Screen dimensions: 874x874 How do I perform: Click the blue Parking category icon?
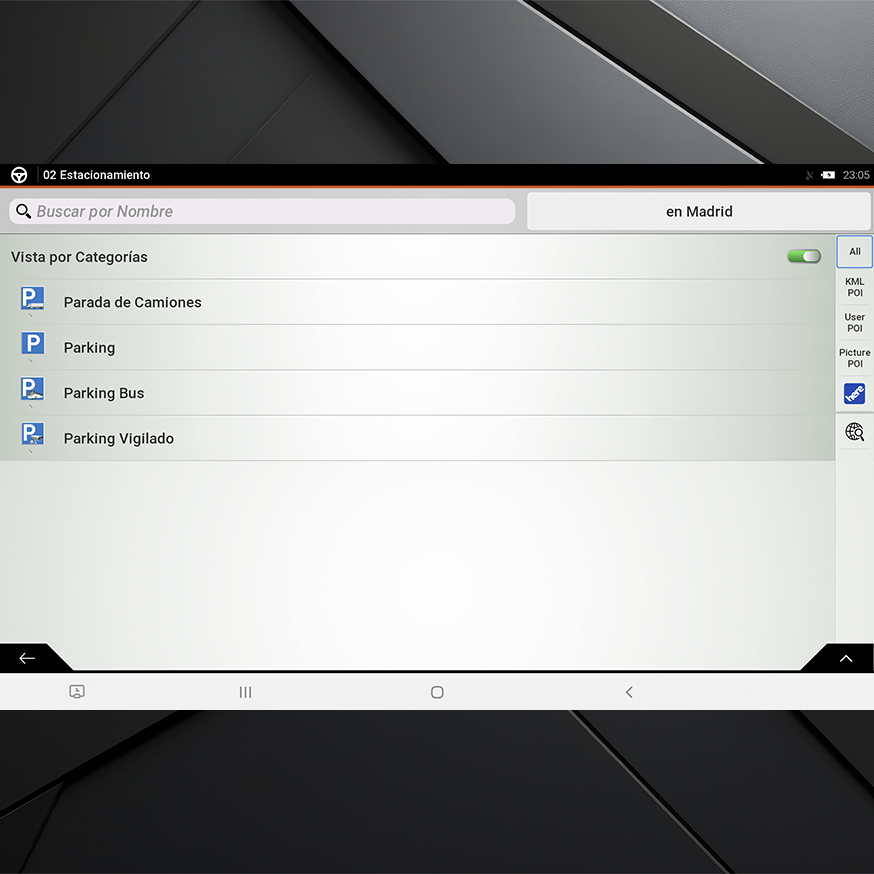coord(33,345)
